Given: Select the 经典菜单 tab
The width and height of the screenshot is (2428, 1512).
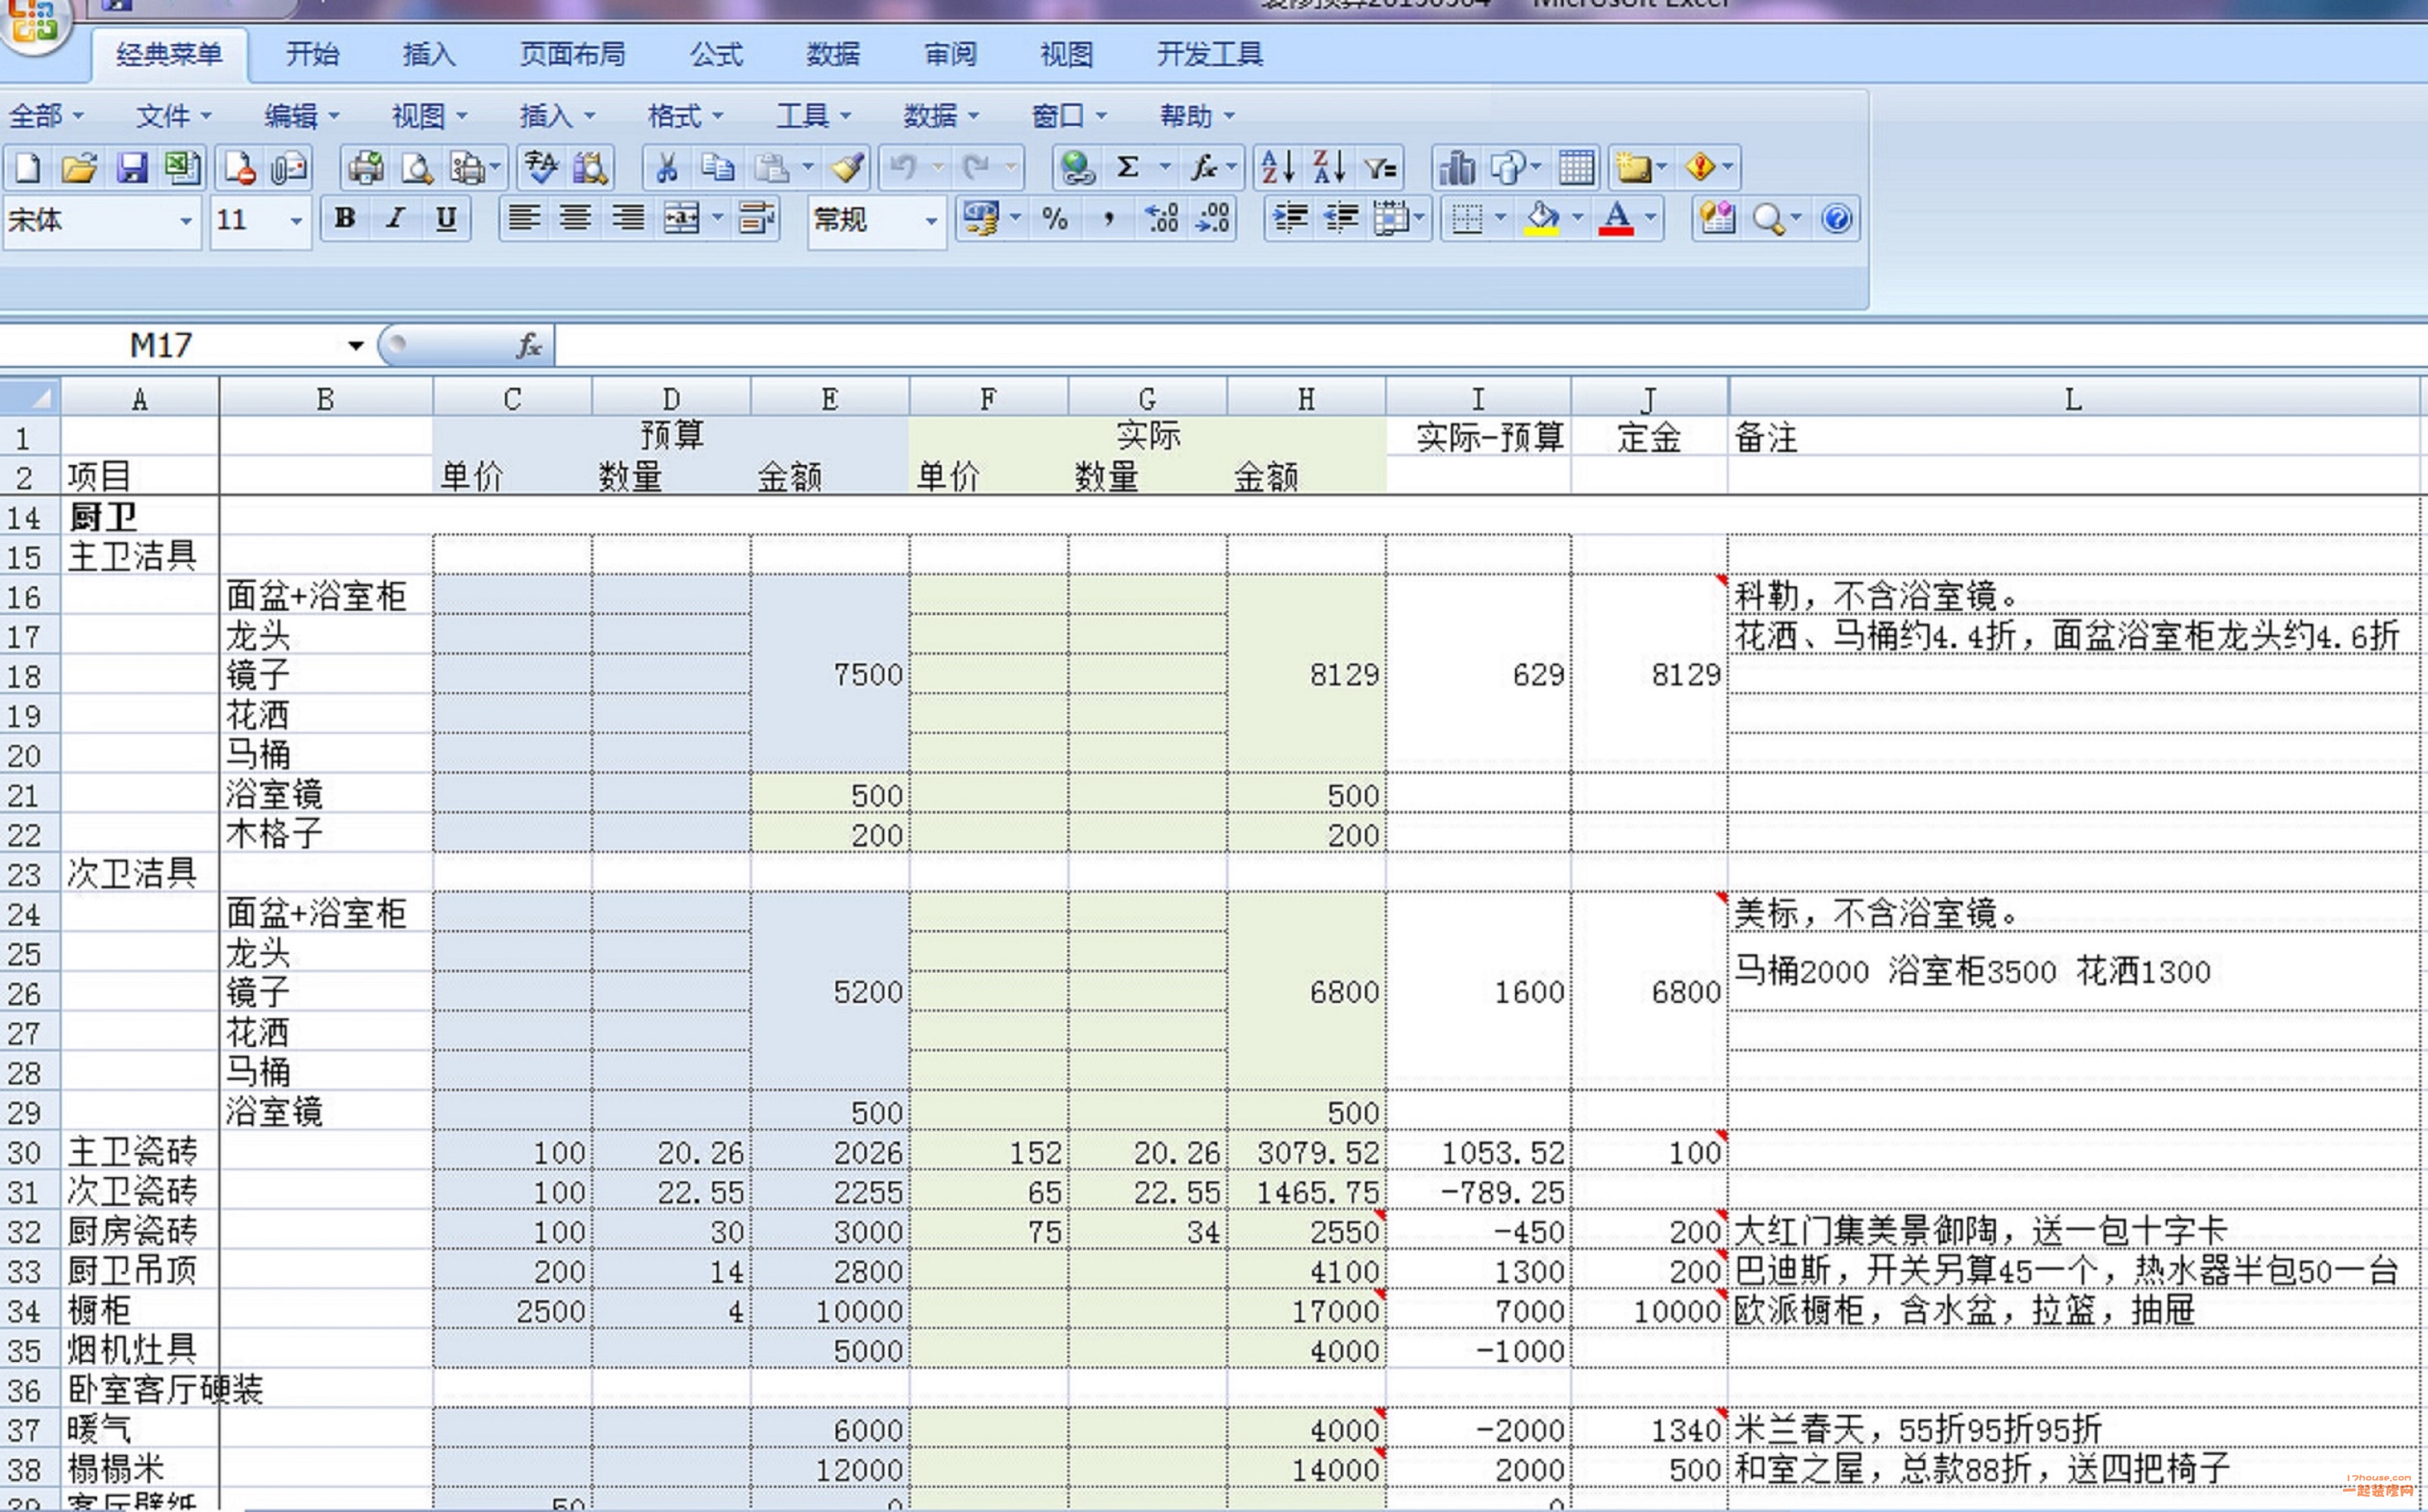Looking at the screenshot, I should coord(169,54).
